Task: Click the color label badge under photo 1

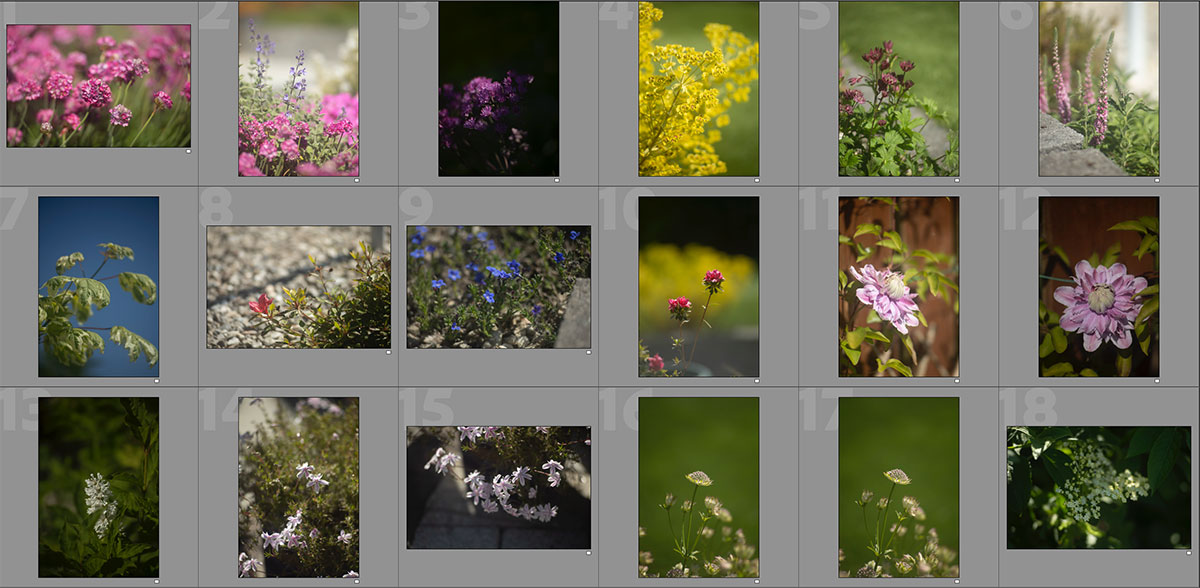Action: click(x=188, y=151)
